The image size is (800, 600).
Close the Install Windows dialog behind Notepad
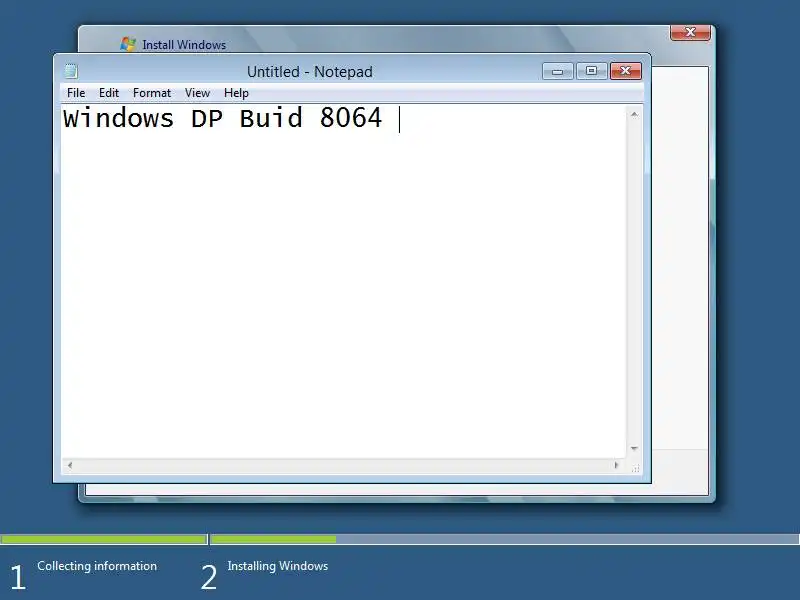pyautogui.click(x=690, y=32)
